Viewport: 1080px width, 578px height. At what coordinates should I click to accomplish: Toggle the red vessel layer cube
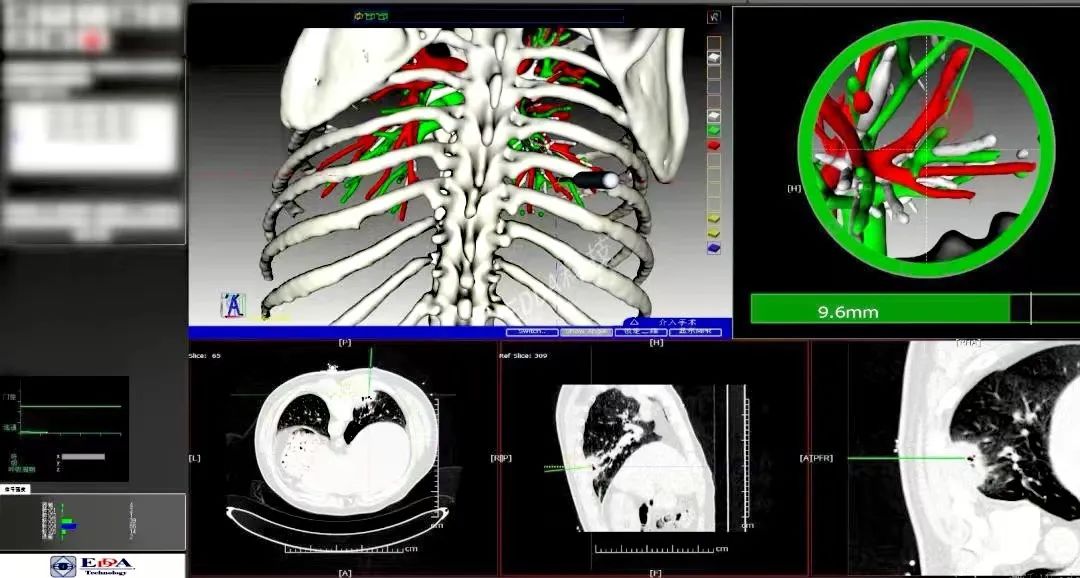point(714,145)
